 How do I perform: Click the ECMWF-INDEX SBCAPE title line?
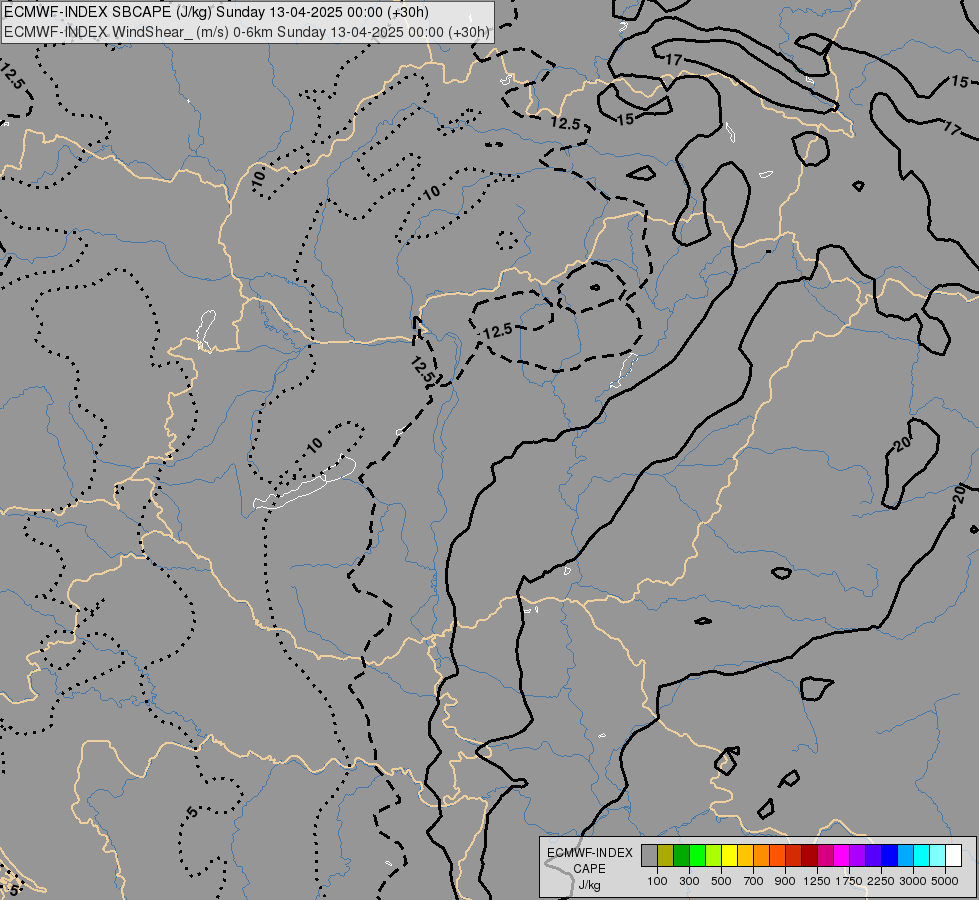tap(216, 12)
